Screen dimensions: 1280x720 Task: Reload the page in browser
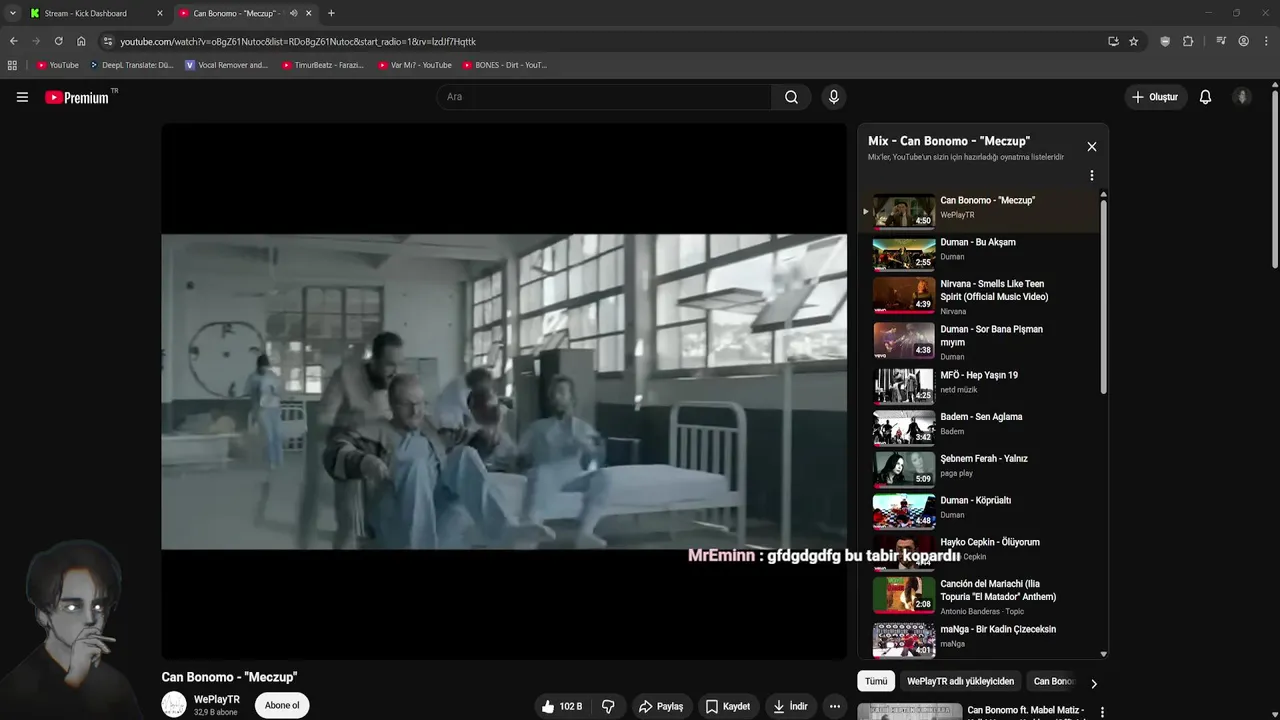pyautogui.click(x=58, y=41)
